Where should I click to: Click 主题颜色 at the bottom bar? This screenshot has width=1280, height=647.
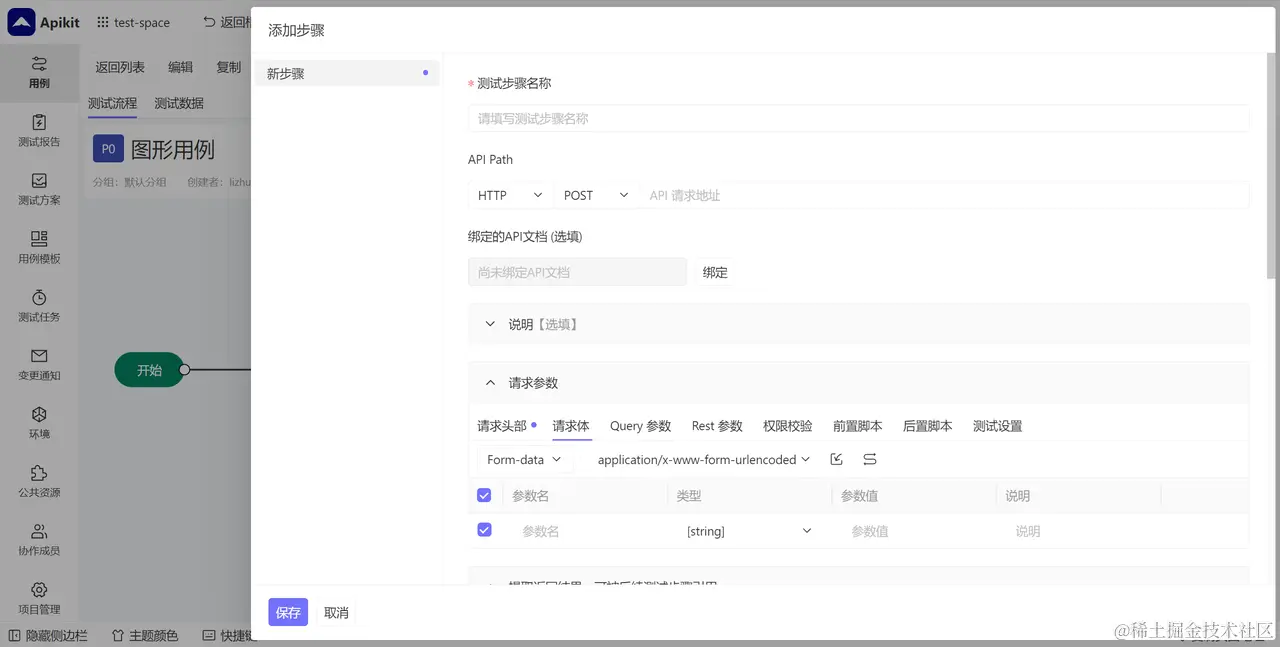(x=145, y=635)
